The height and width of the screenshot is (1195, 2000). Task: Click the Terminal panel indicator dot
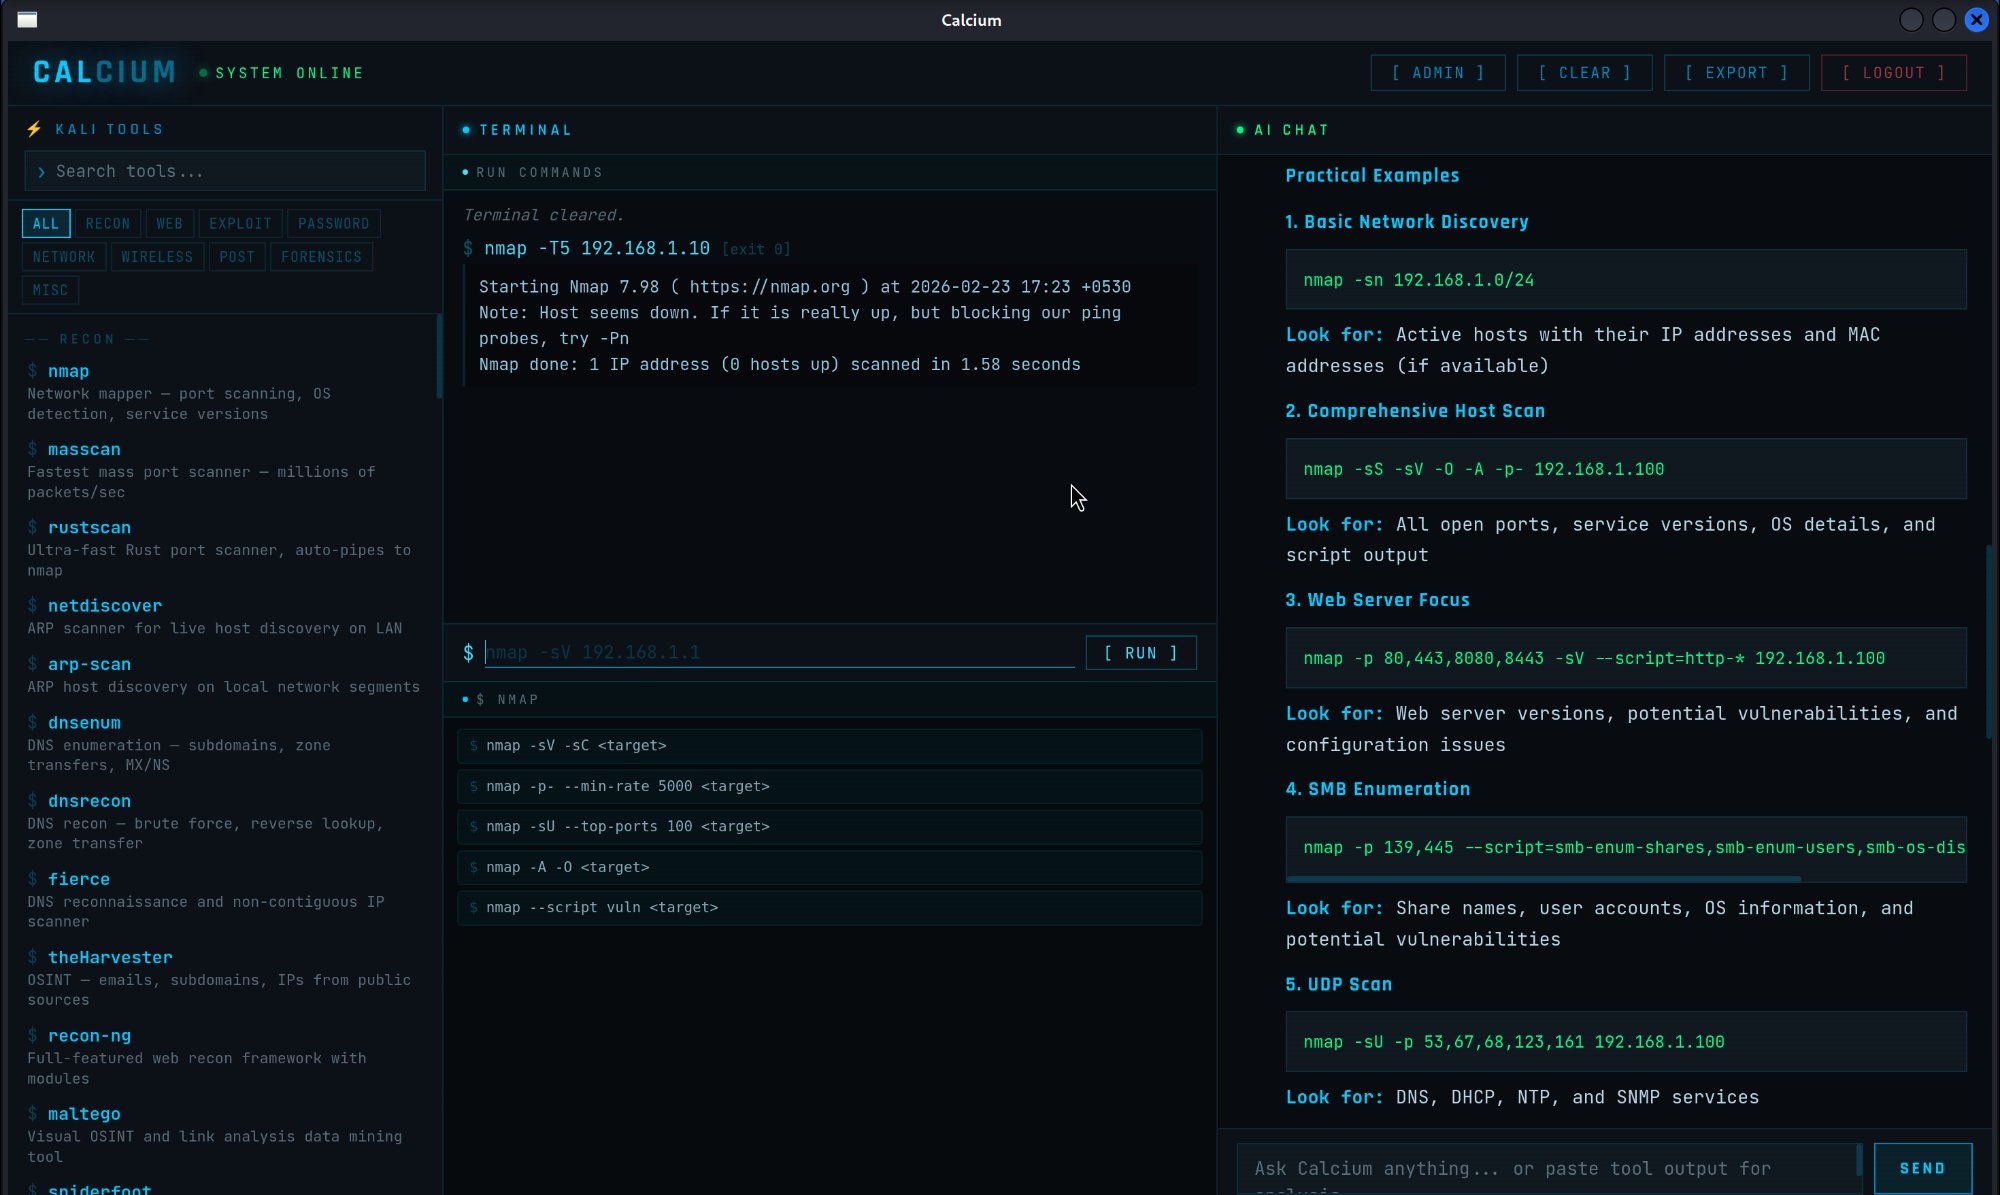click(x=466, y=130)
